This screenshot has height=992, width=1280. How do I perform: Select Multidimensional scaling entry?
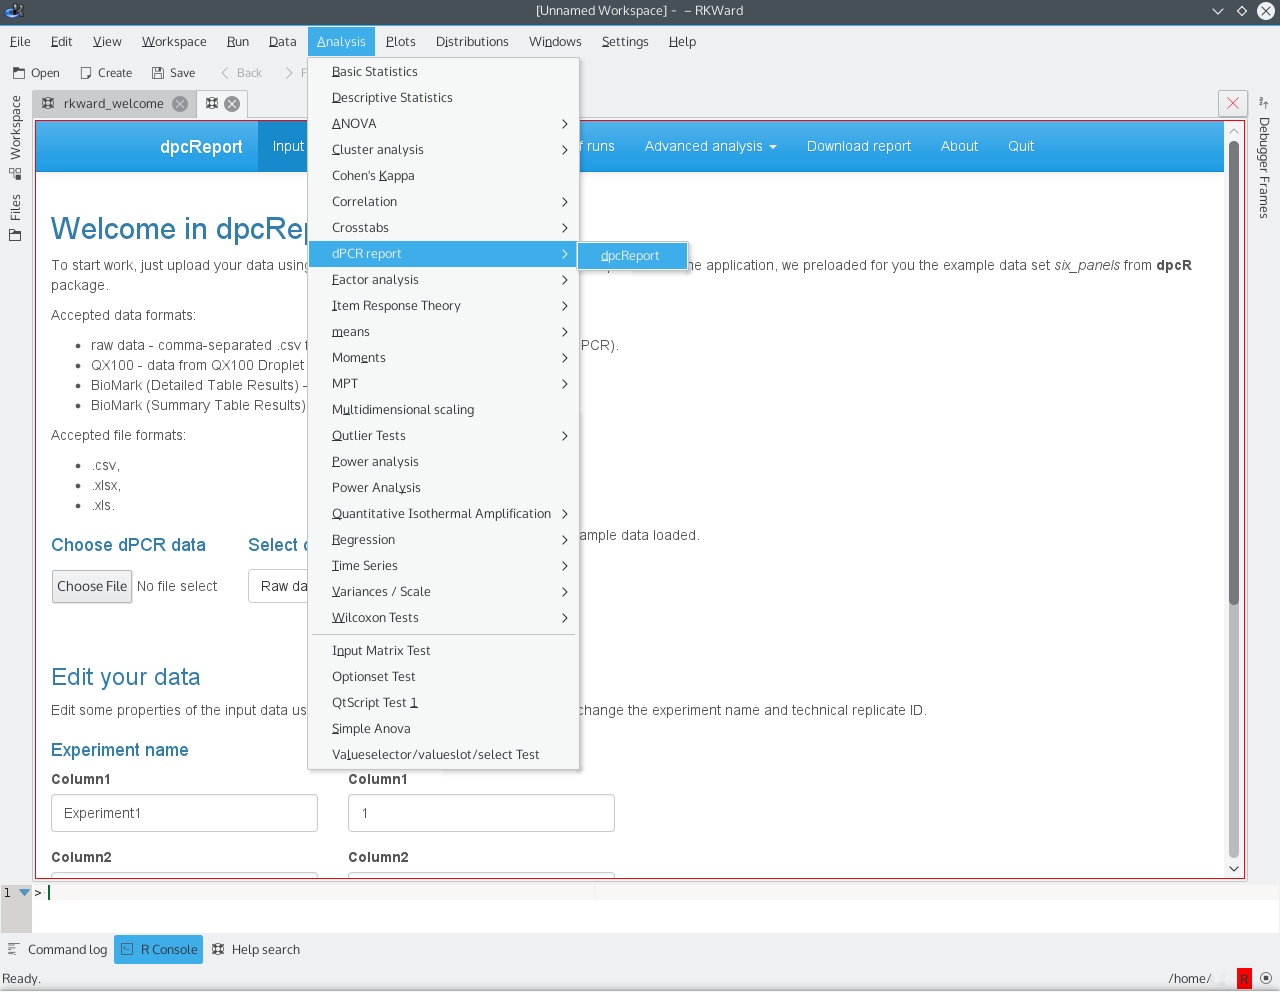pos(443,410)
